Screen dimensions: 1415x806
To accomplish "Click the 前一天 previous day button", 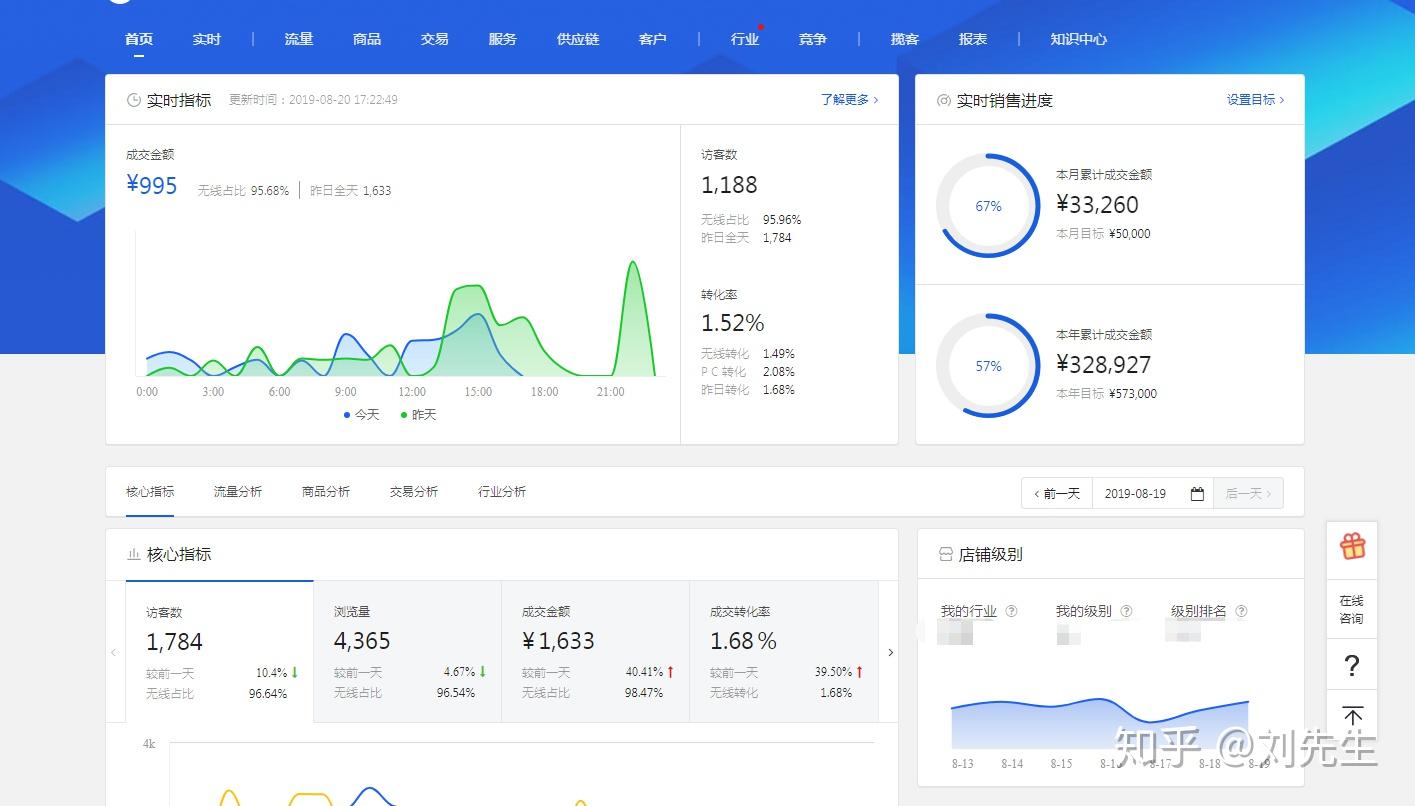I will coord(1057,493).
